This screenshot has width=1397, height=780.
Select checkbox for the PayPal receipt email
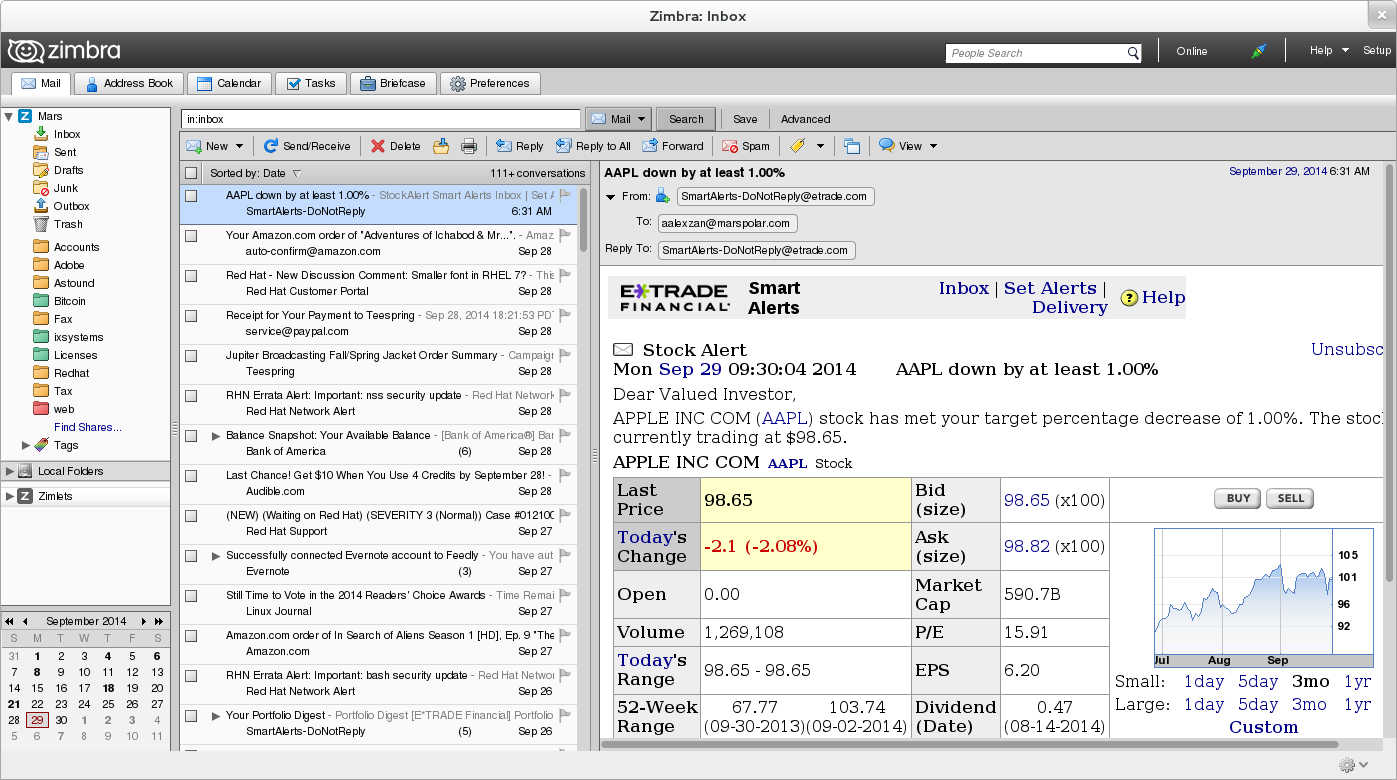(191, 316)
